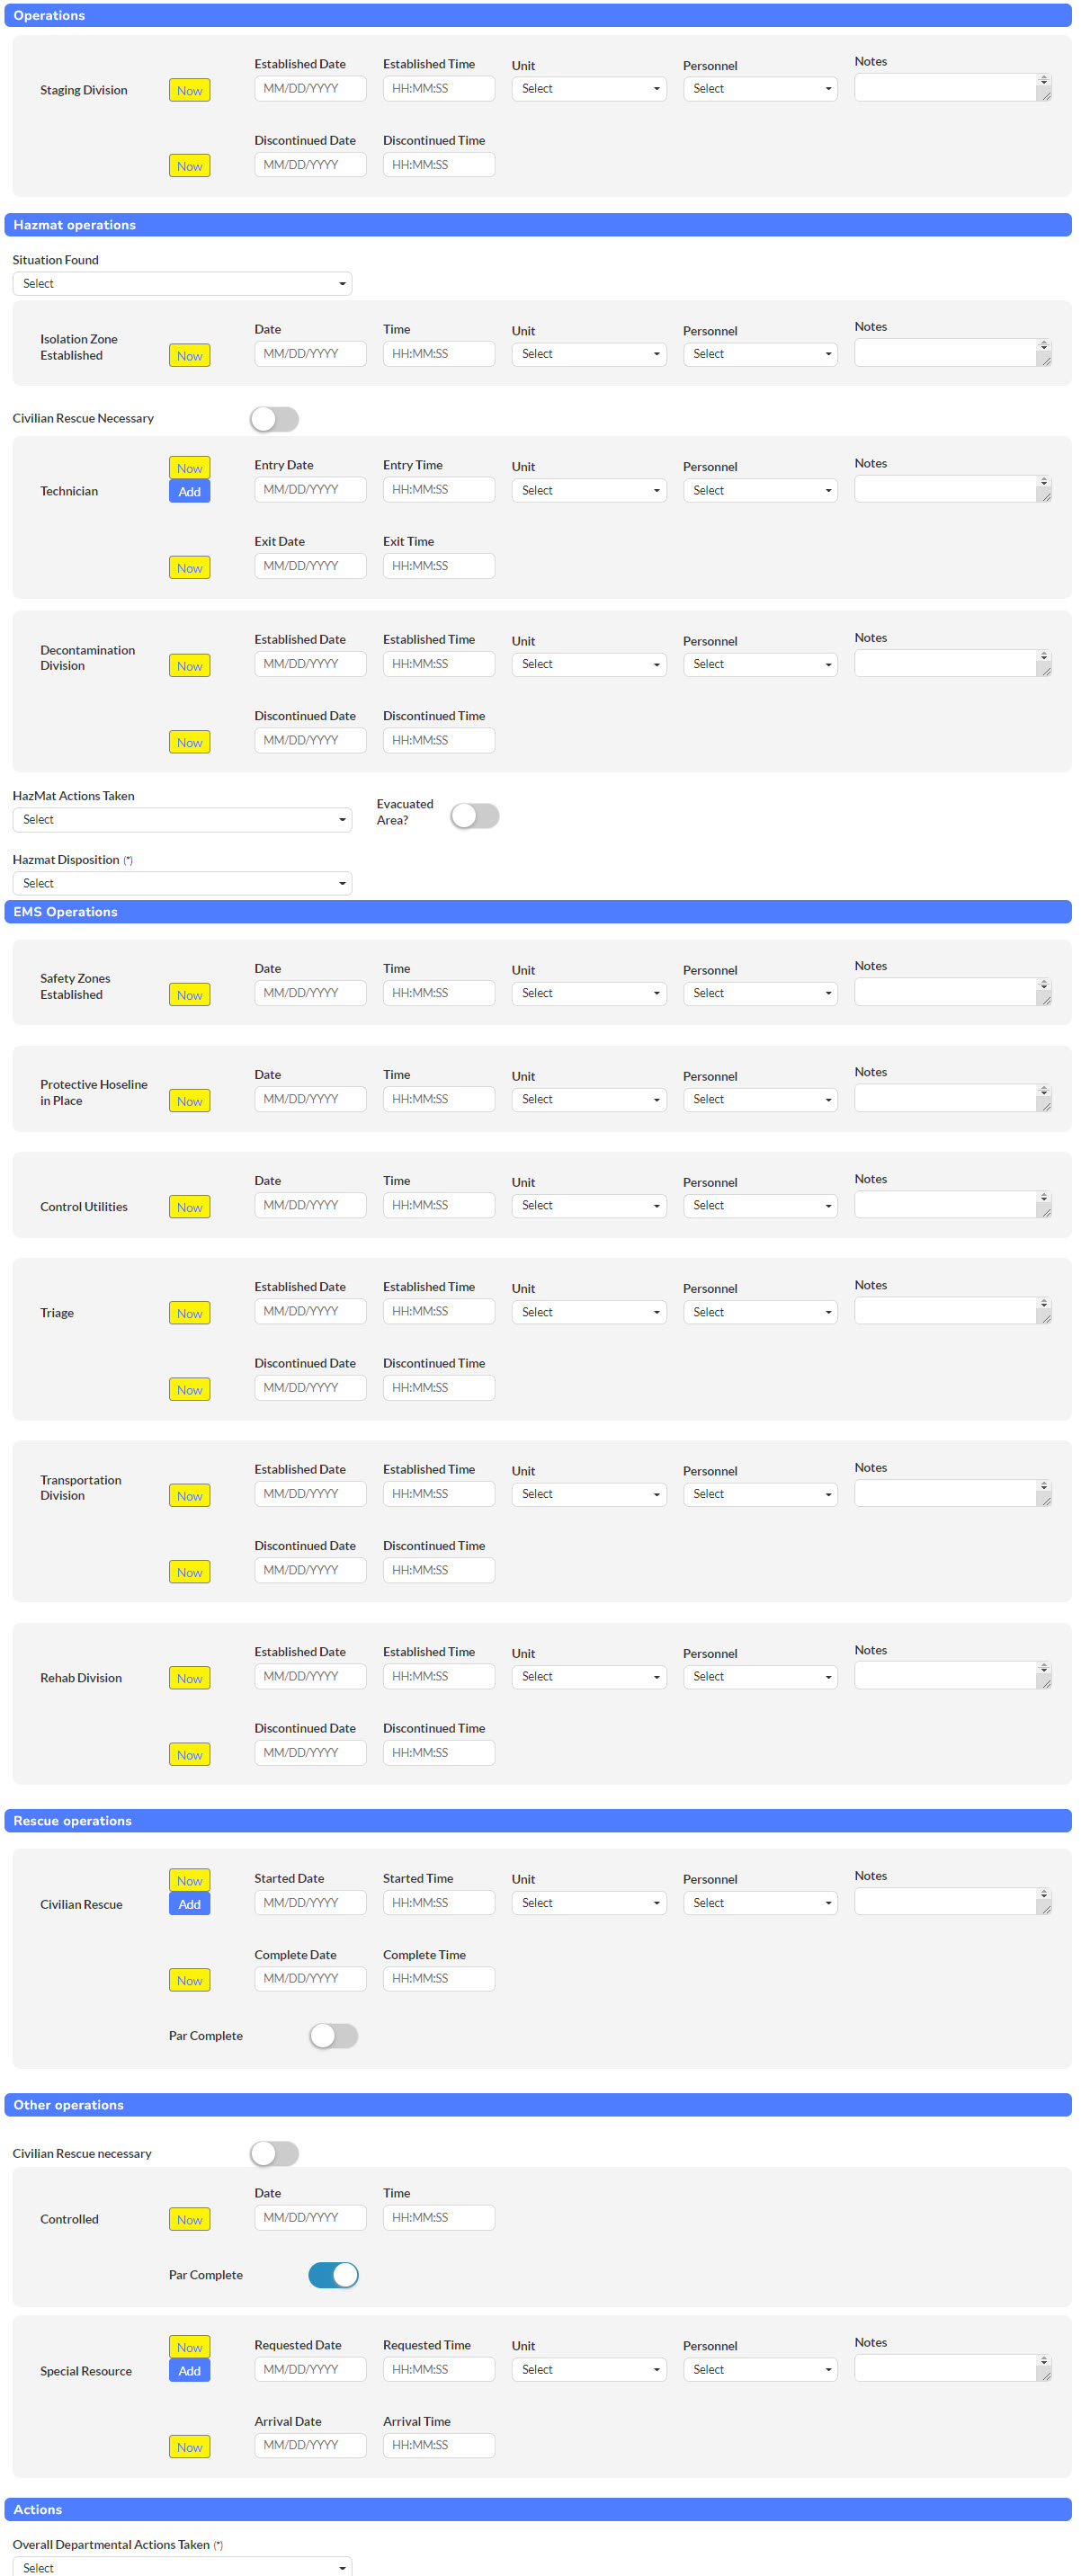The image size is (1081, 2576).
Task: Focus Isolation Zone Established Notes field
Action: tap(952, 353)
